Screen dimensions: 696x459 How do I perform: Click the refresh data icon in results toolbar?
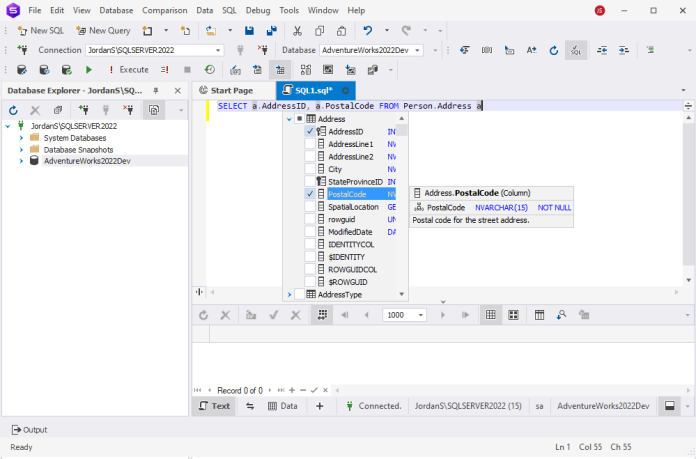[203, 314]
